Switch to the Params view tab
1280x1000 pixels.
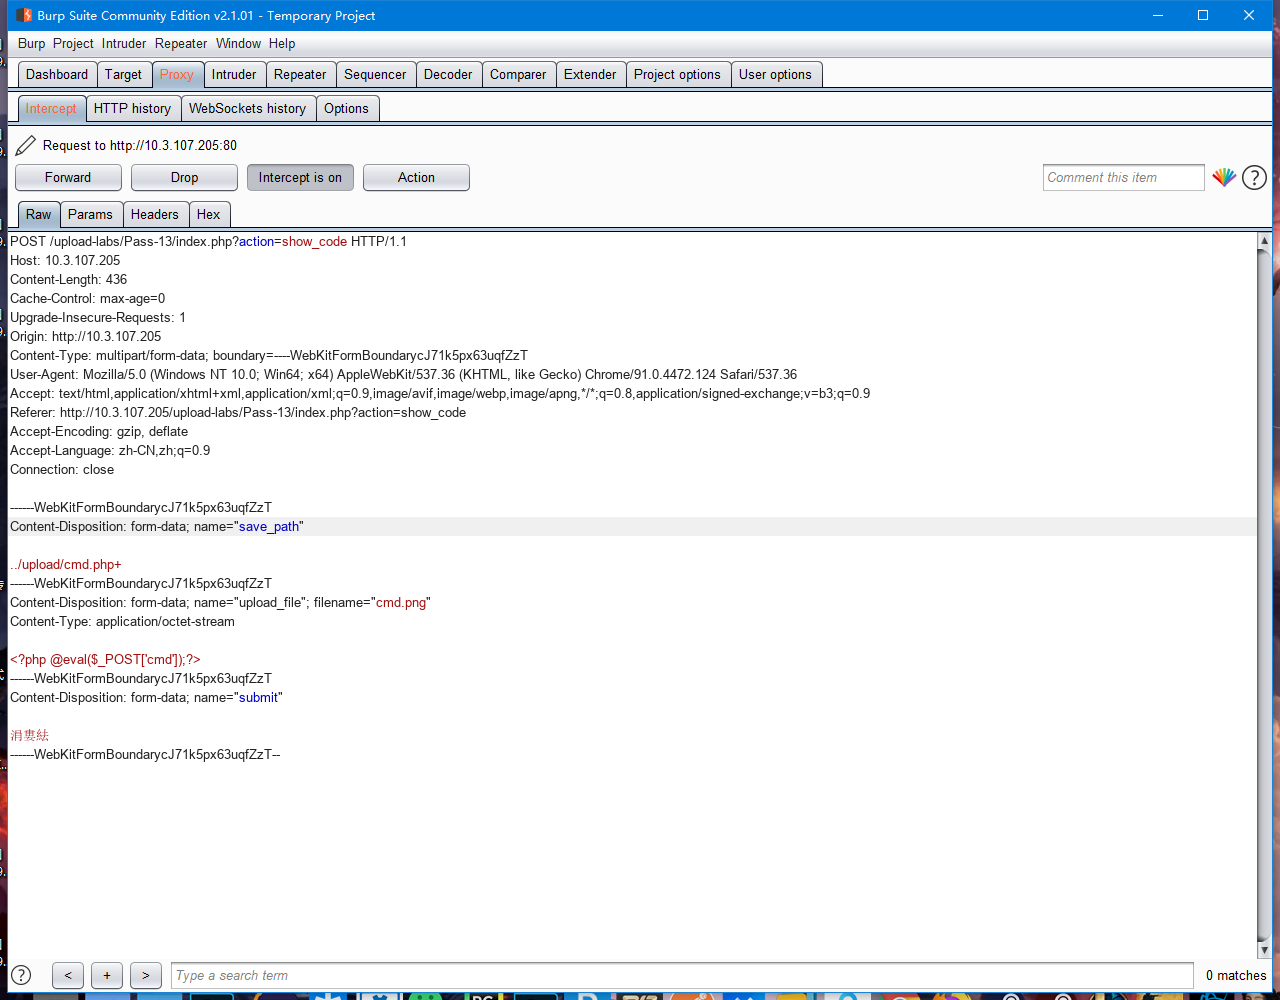(90, 214)
